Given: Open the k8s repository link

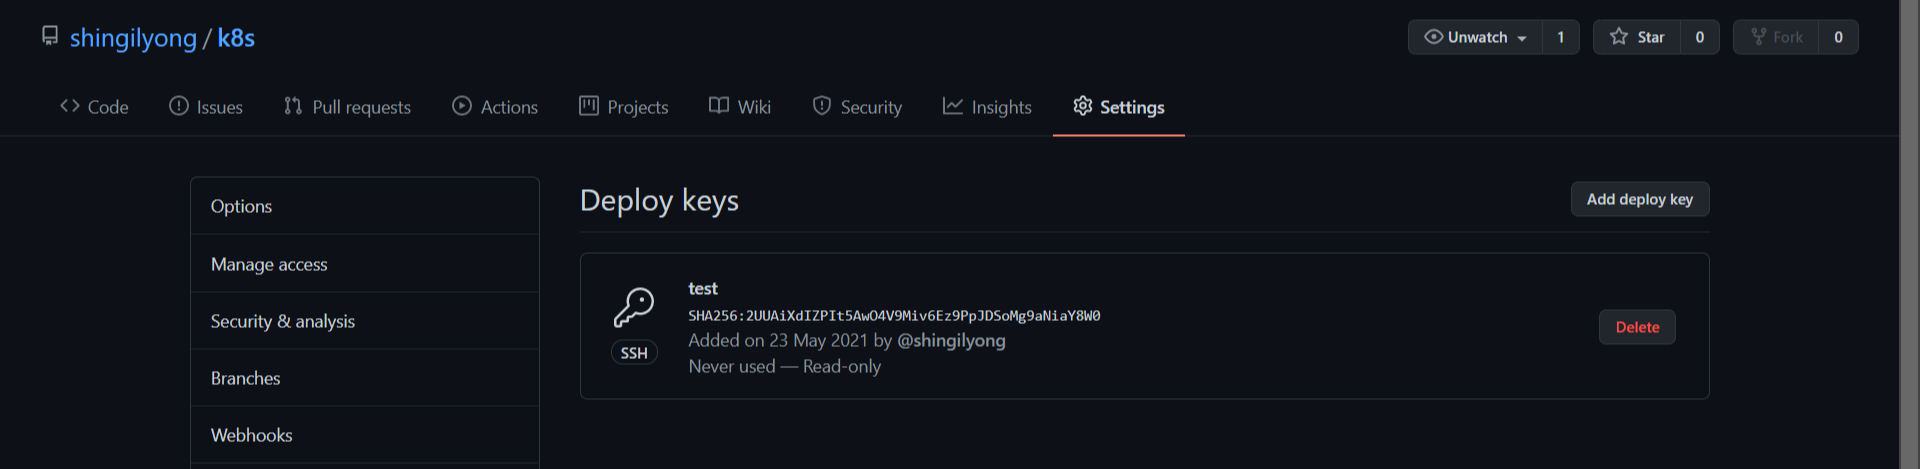Looking at the screenshot, I should coord(236,38).
